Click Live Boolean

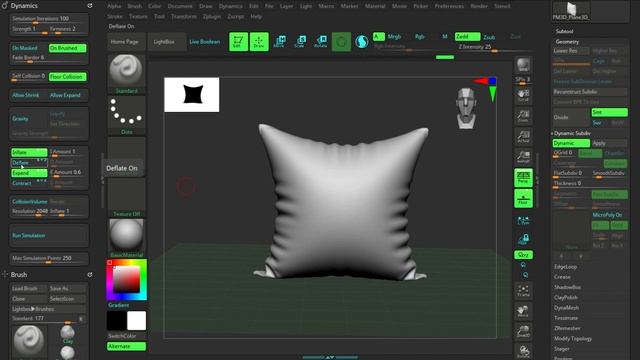tap(204, 42)
